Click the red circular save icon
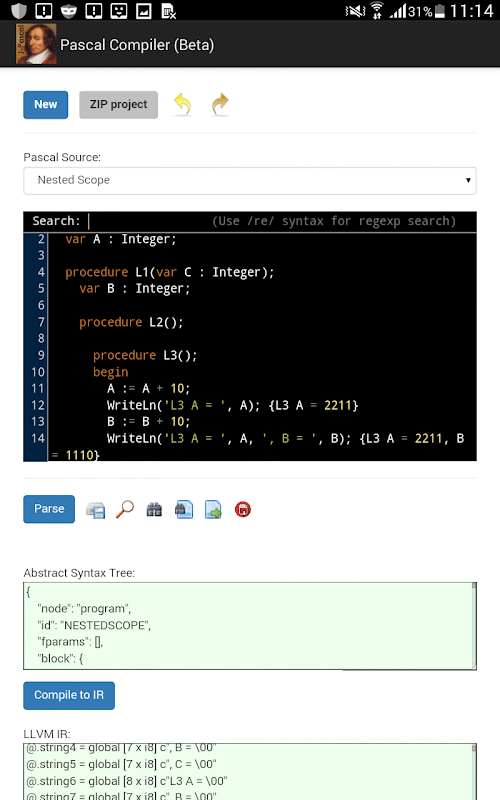 click(x=243, y=509)
